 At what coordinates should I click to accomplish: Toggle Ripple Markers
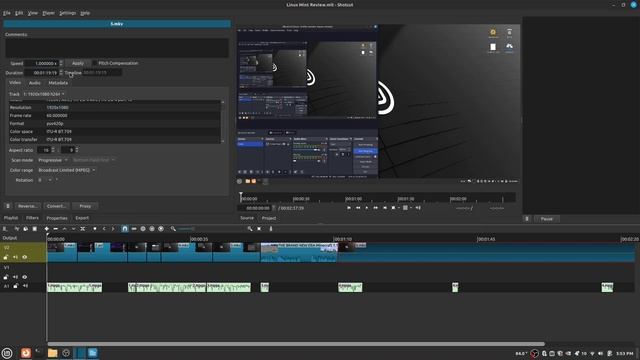tap(161, 229)
